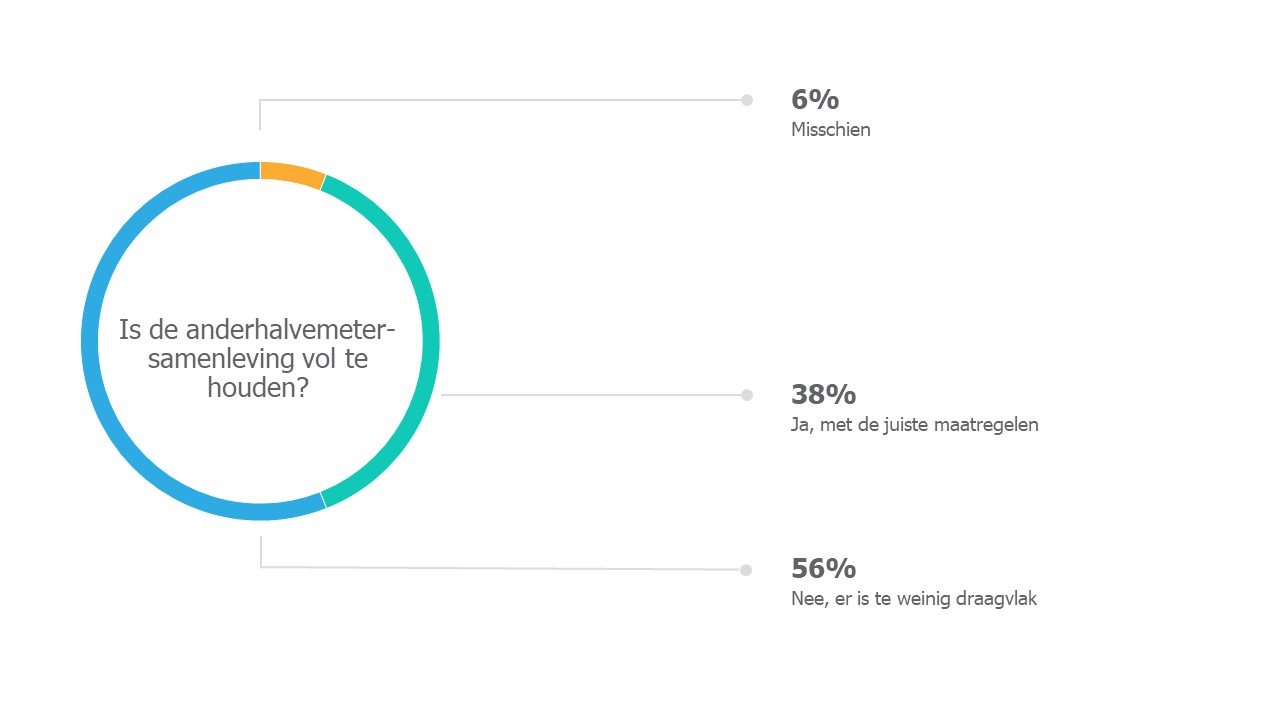Click the 56% percentage label
1280x720 pixels.
click(823, 569)
